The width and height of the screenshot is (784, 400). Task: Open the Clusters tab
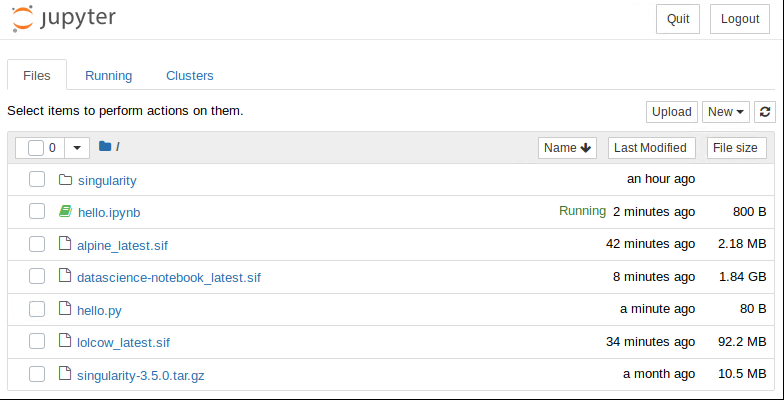[x=190, y=76]
